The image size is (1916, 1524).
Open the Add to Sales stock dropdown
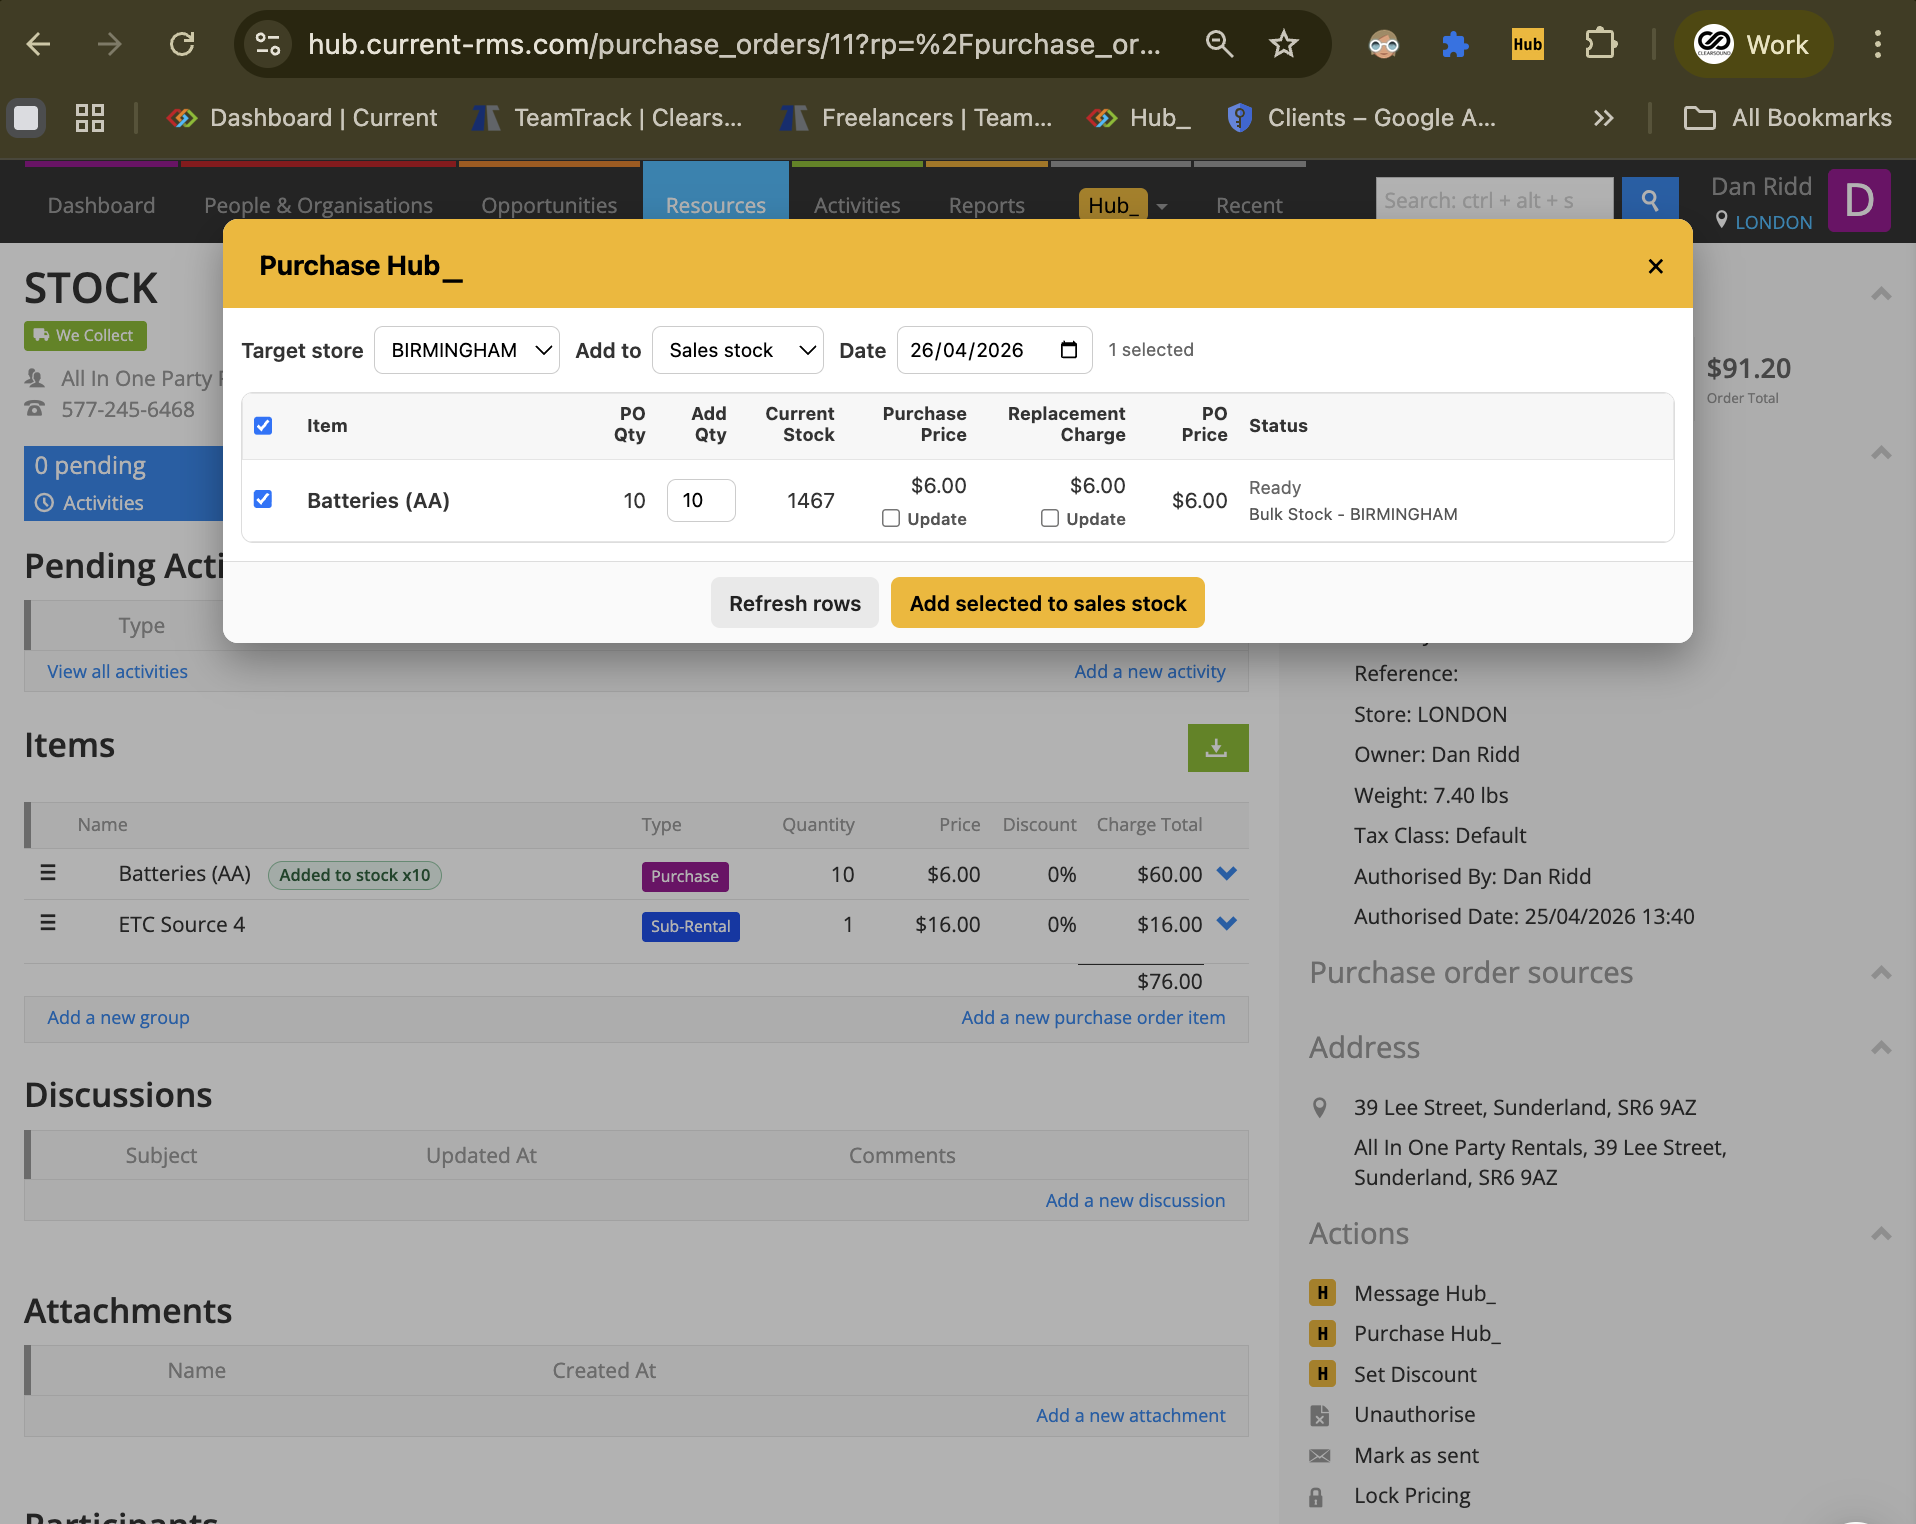(x=738, y=350)
